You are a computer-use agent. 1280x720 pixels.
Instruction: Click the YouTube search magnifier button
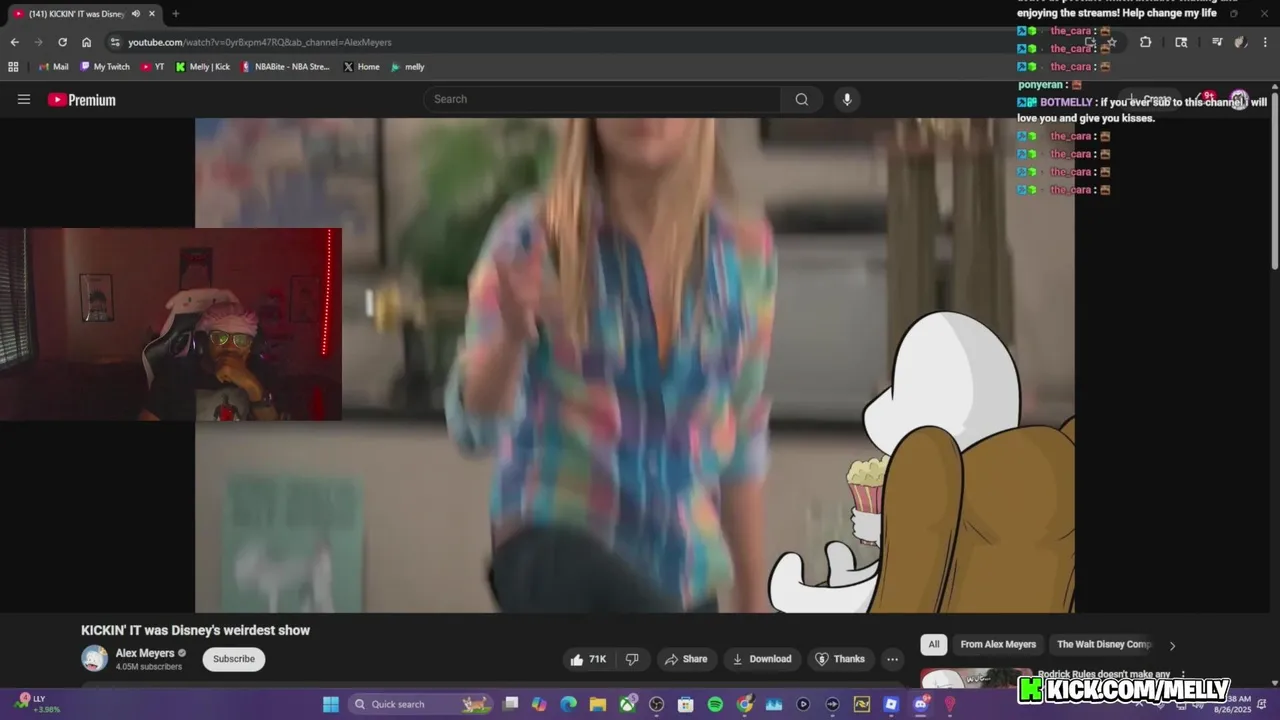[802, 99]
